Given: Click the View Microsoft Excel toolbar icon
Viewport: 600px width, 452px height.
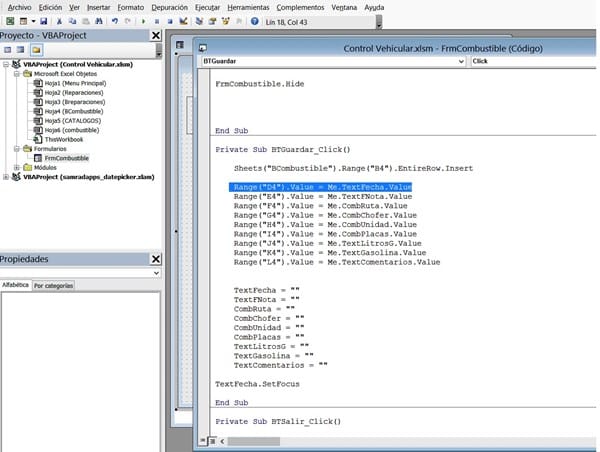Looking at the screenshot, I should click(x=8, y=20).
